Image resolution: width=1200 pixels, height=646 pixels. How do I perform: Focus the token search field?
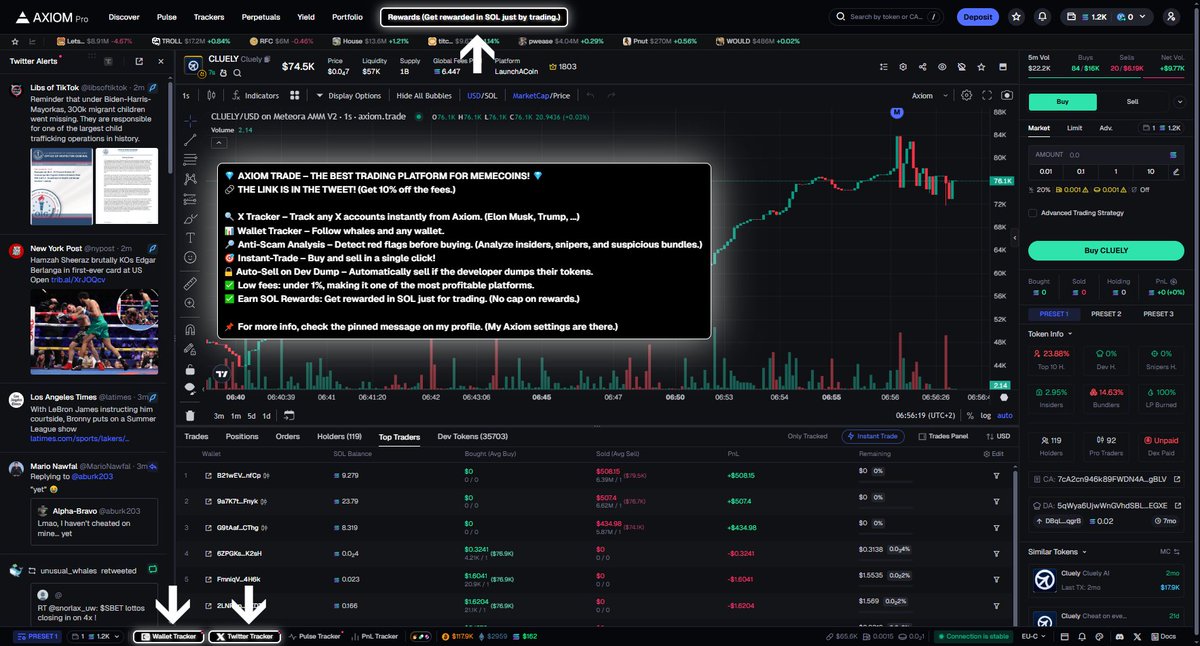tap(887, 17)
